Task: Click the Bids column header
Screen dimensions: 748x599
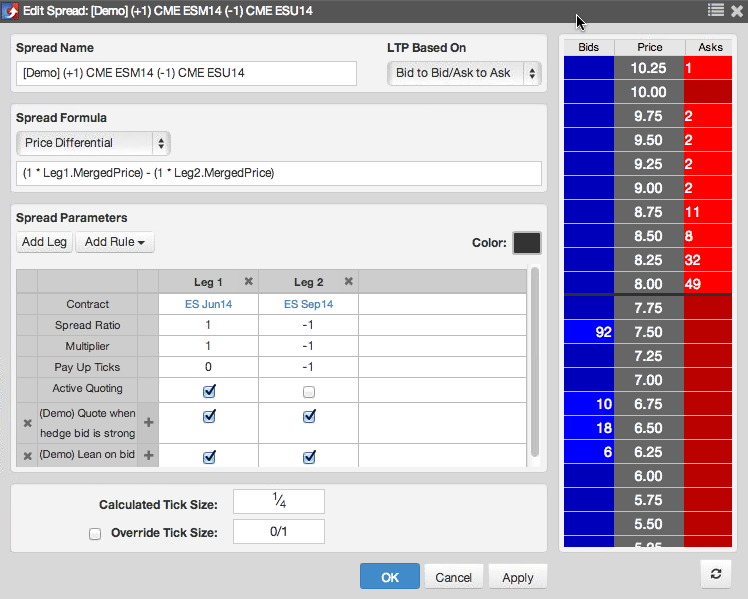Action: click(589, 47)
